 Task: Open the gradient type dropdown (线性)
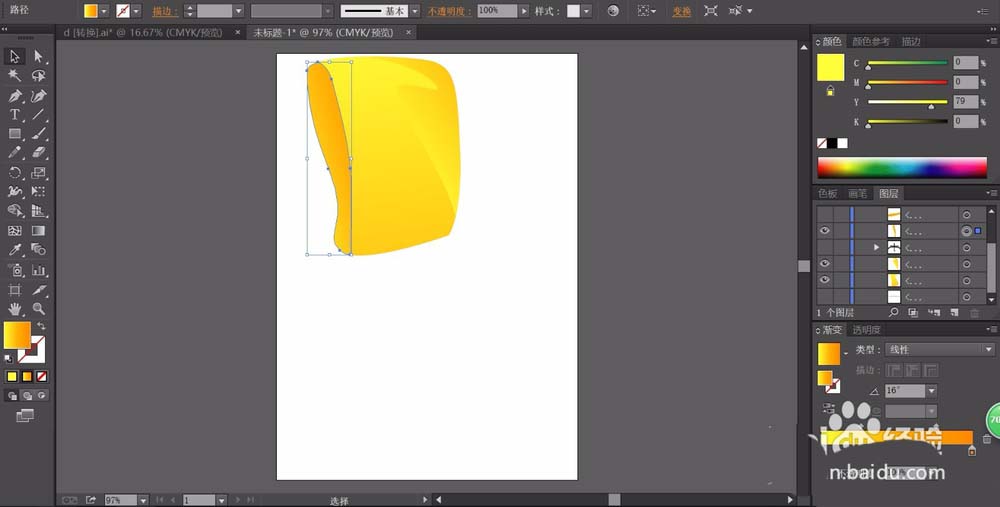(x=940, y=349)
